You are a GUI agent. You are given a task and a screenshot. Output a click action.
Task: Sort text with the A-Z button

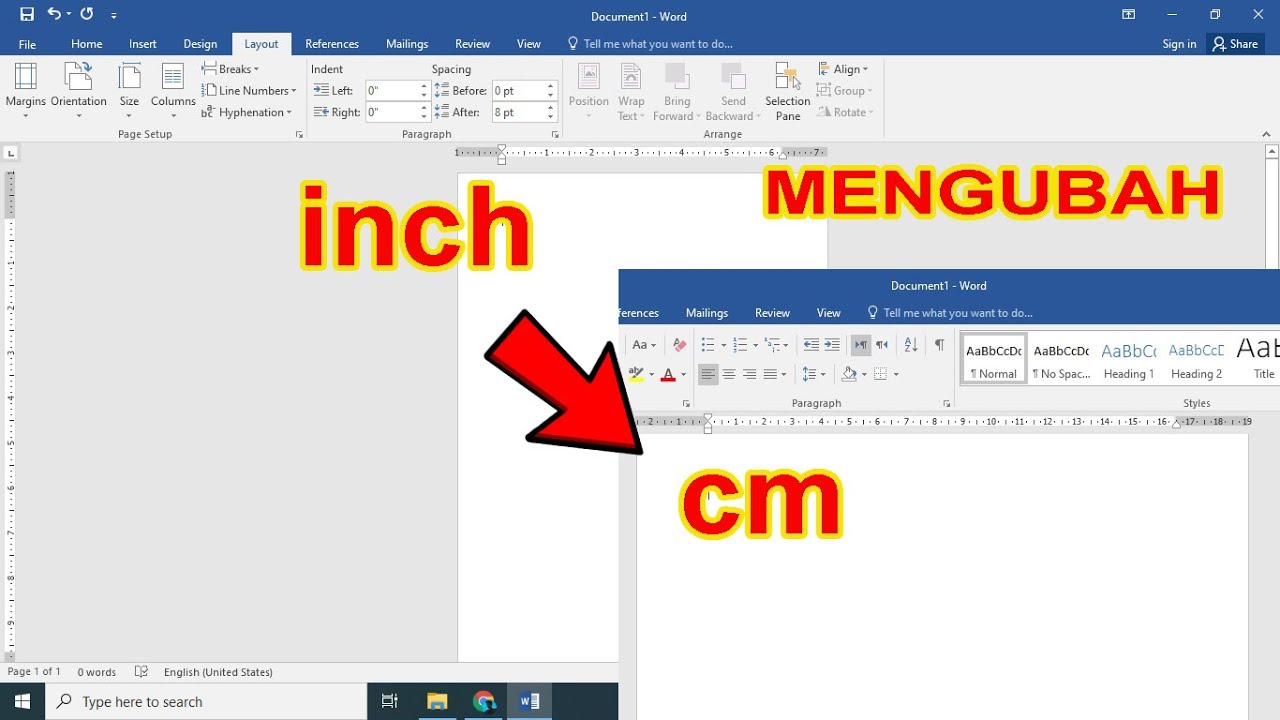(910, 345)
